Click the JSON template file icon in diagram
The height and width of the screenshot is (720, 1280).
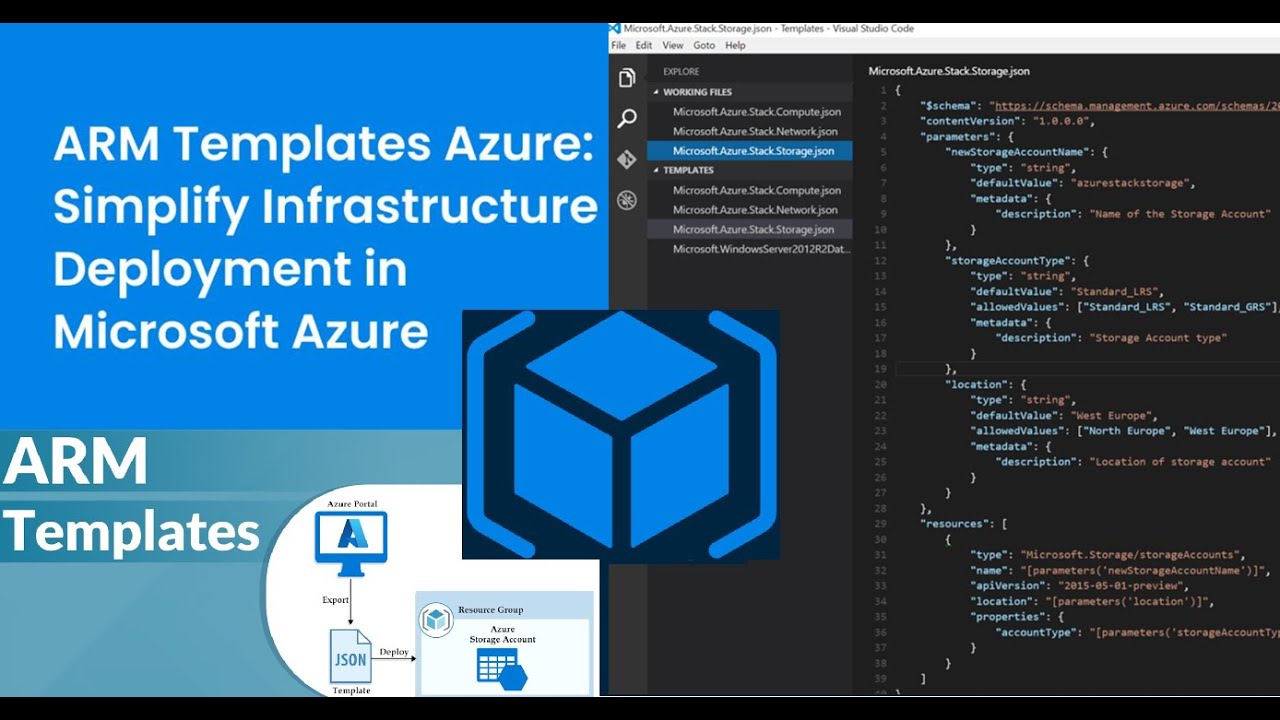coord(351,656)
